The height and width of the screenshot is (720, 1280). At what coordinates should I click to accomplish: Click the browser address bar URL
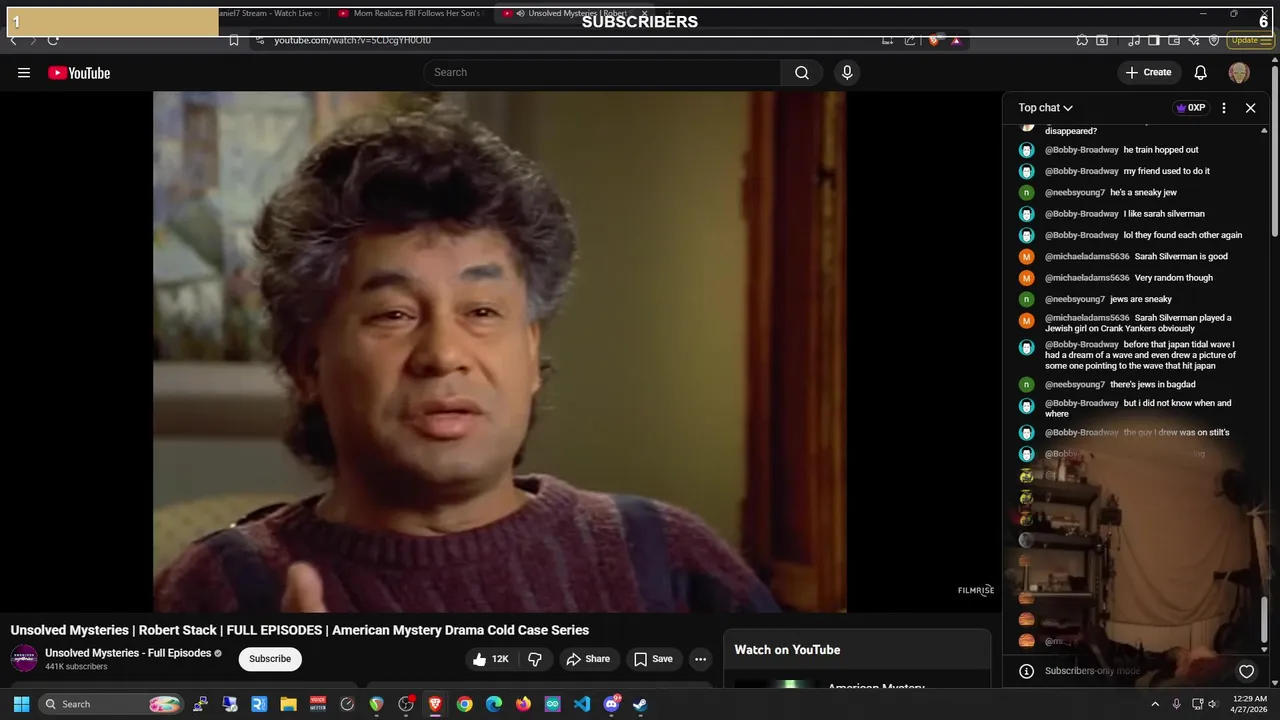pos(352,40)
